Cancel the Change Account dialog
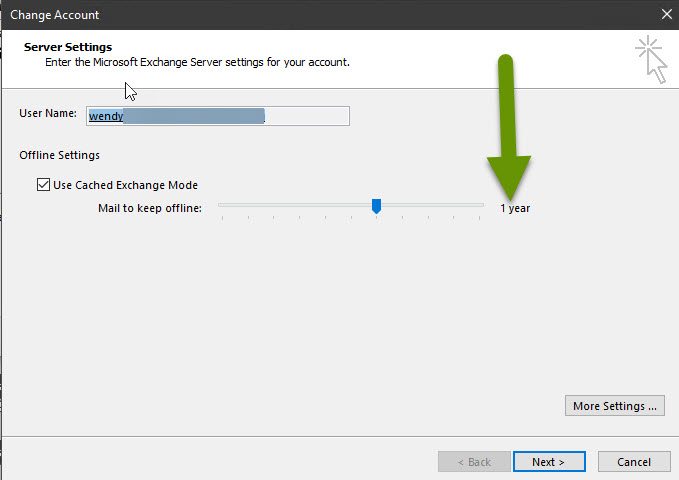The width and height of the screenshot is (679, 480). (x=634, y=462)
